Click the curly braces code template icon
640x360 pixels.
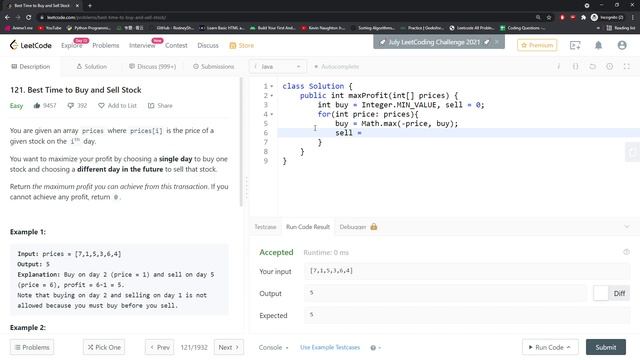576,67
